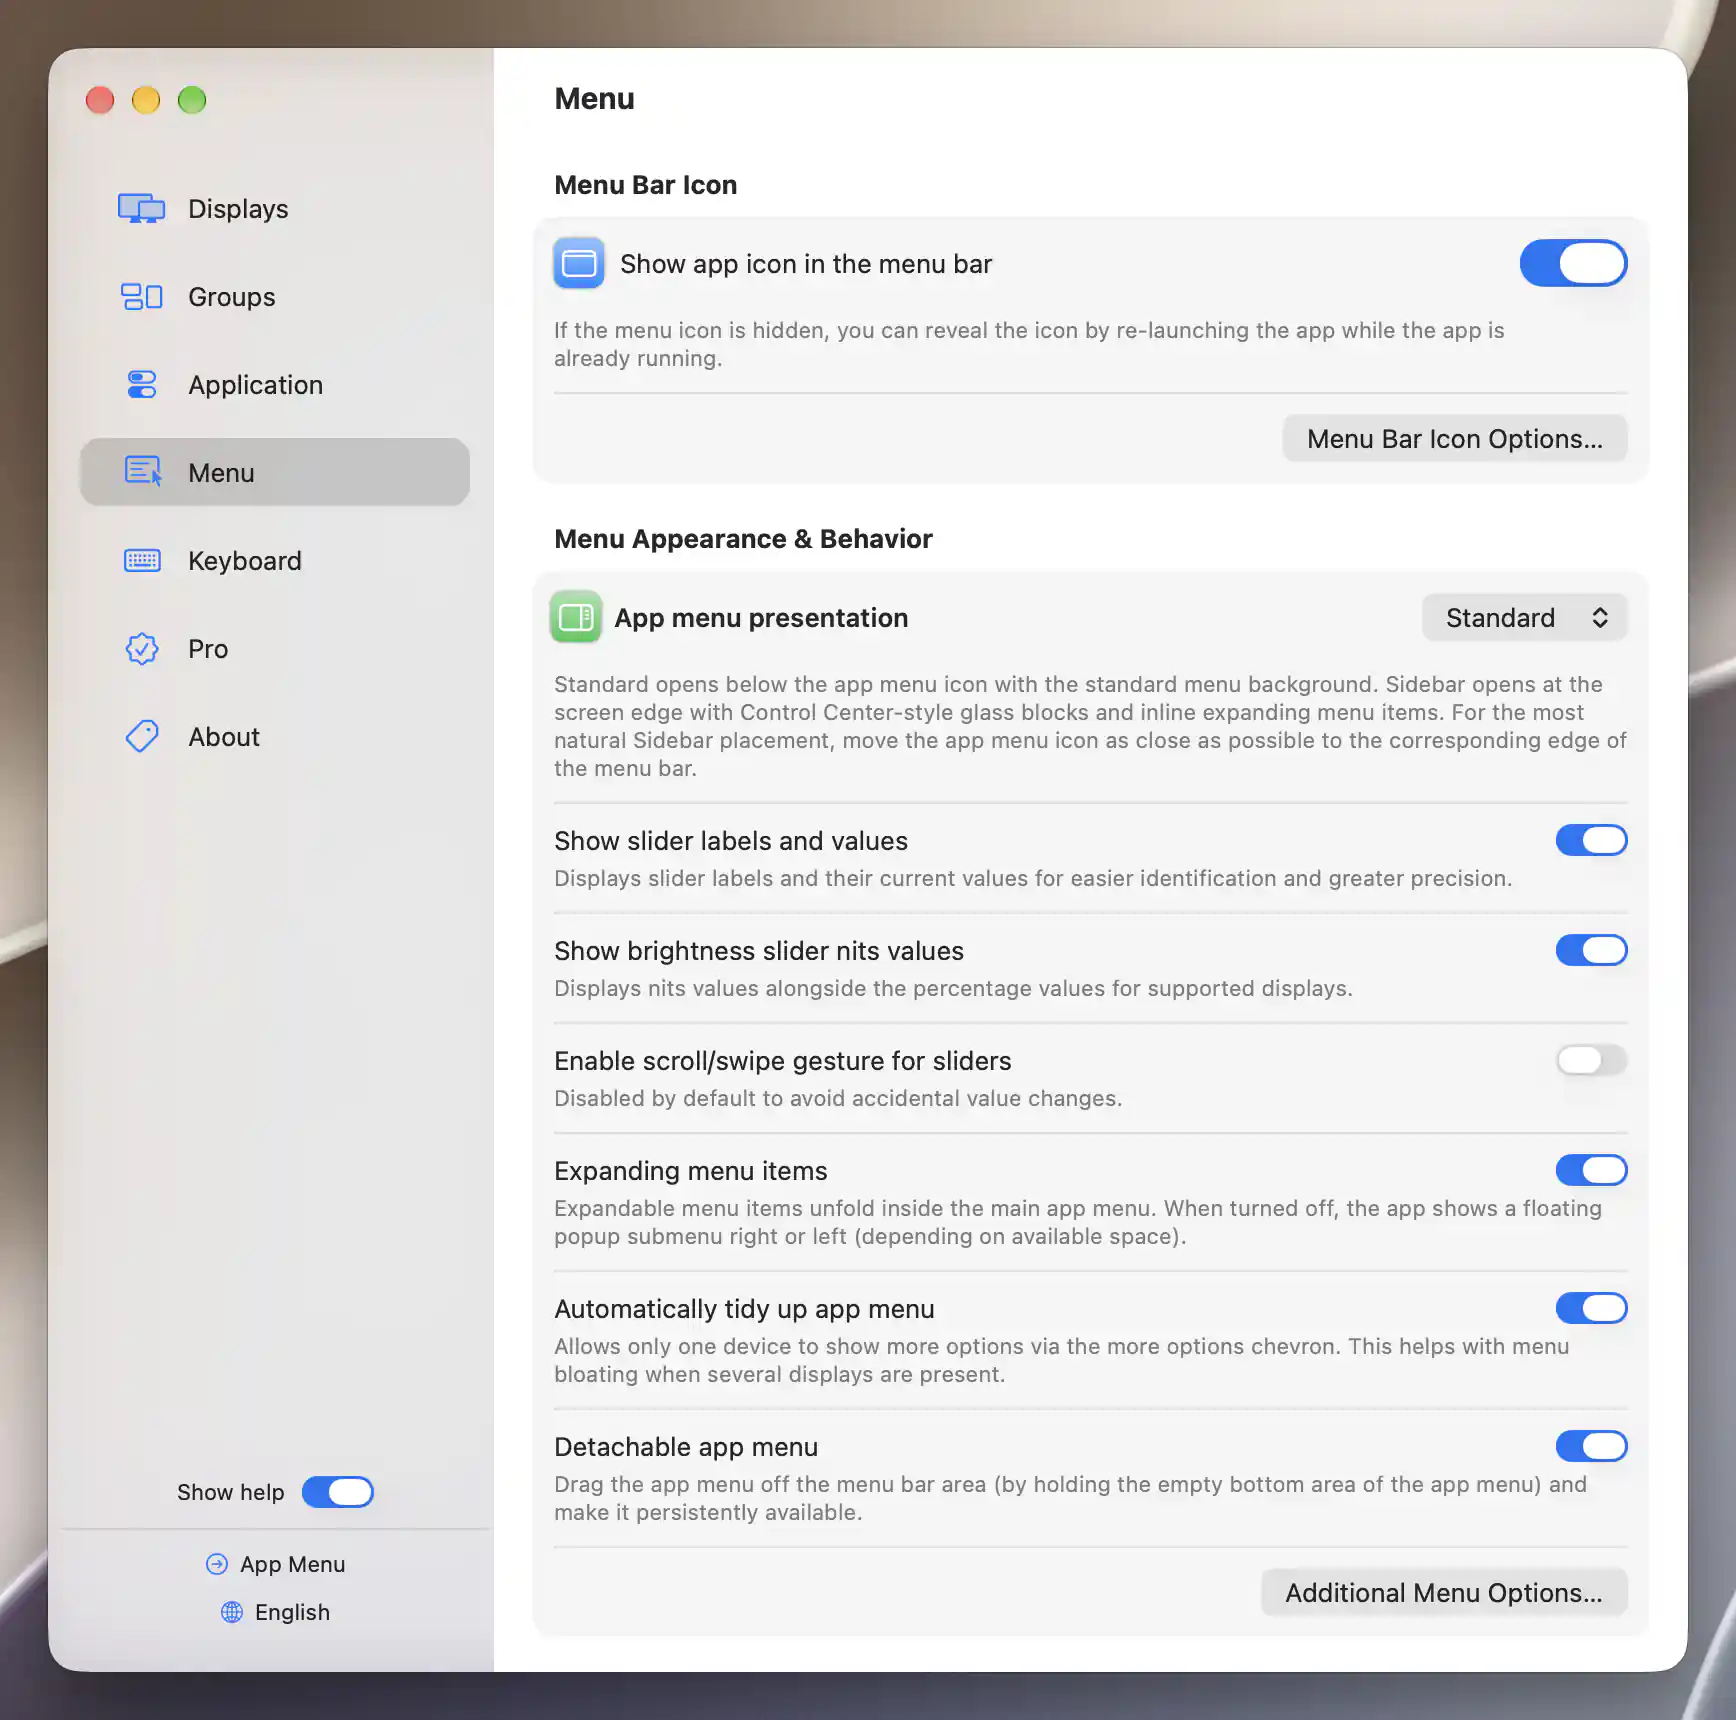Toggle Automatically tidy up app menu
This screenshot has height=1720, width=1736.
[1591, 1308]
